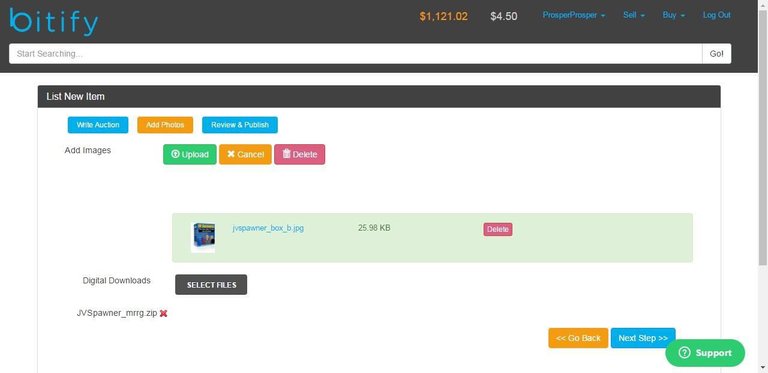
Task: Switch to the Add Photos step
Action: [x=165, y=125]
